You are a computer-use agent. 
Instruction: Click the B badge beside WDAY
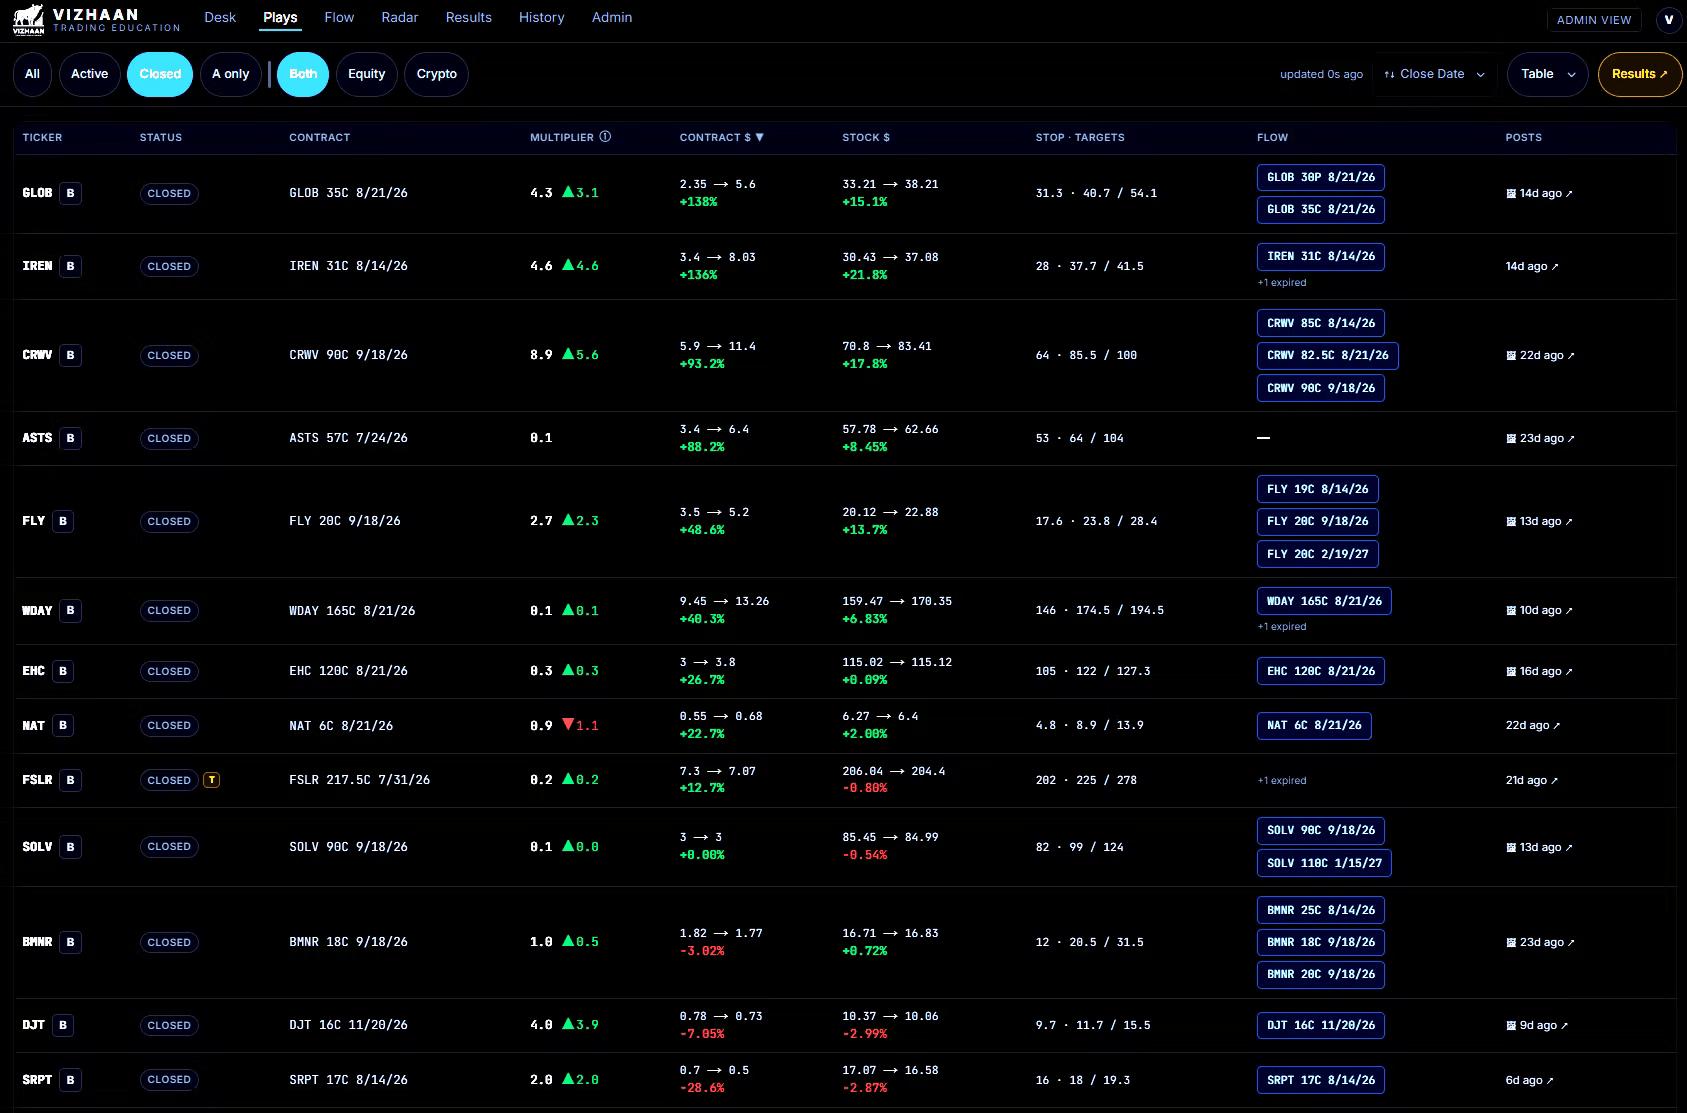[70, 610]
